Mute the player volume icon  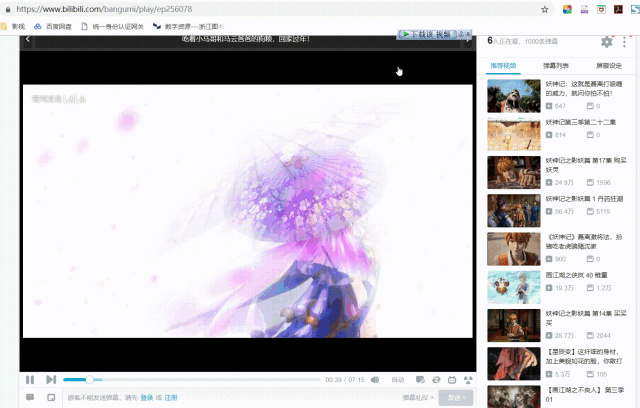pyautogui.click(x=375, y=380)
